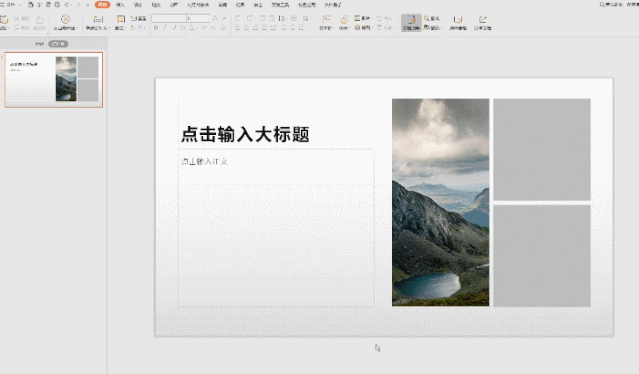Click the Format Painter brush icon

(40, 19)
